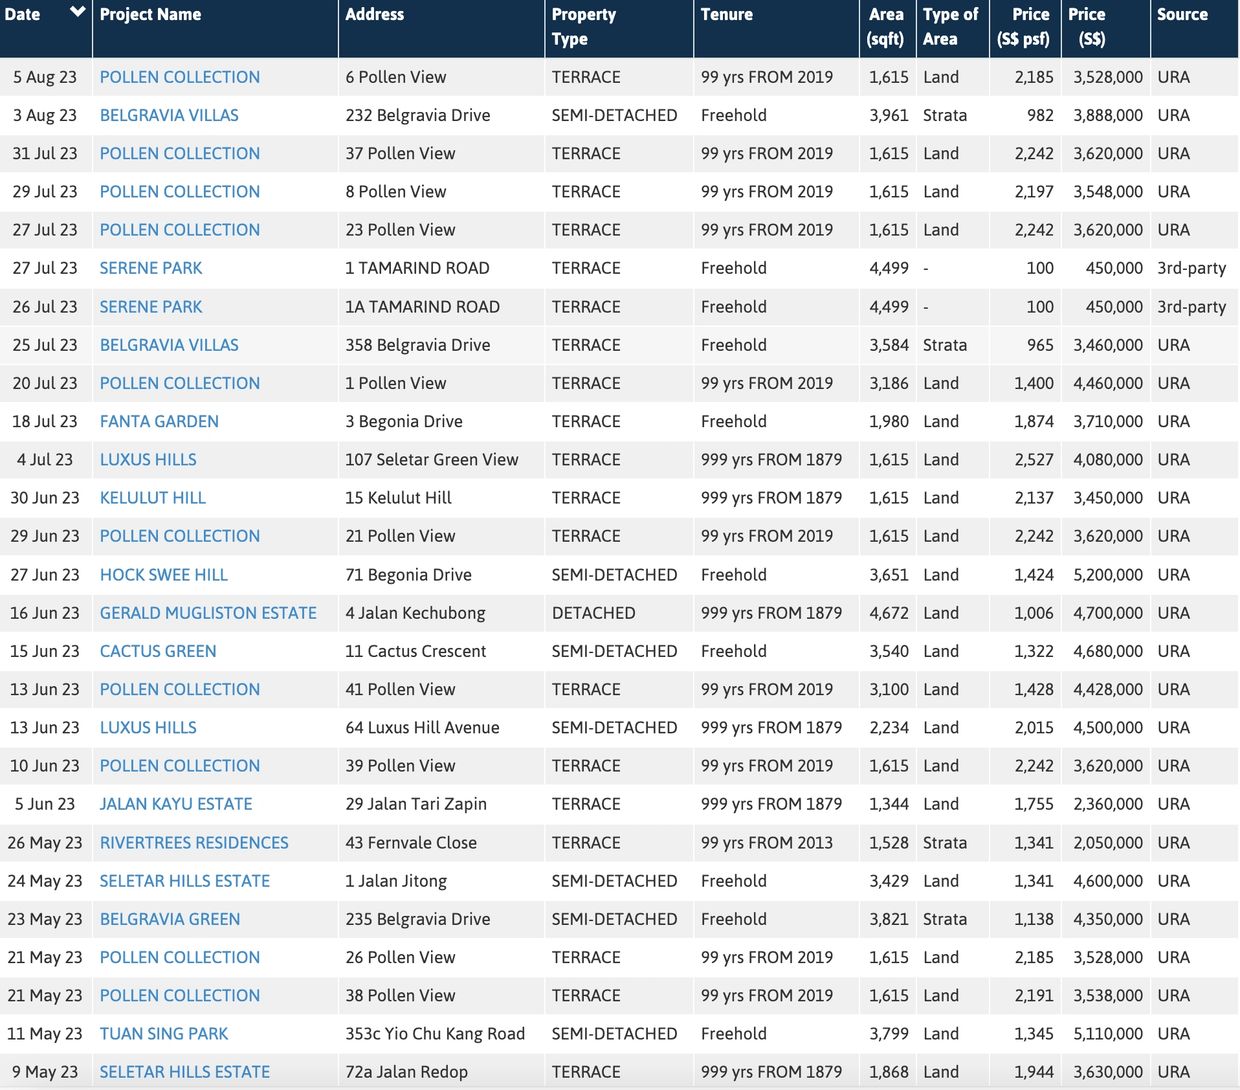Image resolution: width=1240 pixels, height=1090 pixels.
Task: Open POLLEN COLLECTION link for 6 Pollen View
Action: click(x=180, y=77)
